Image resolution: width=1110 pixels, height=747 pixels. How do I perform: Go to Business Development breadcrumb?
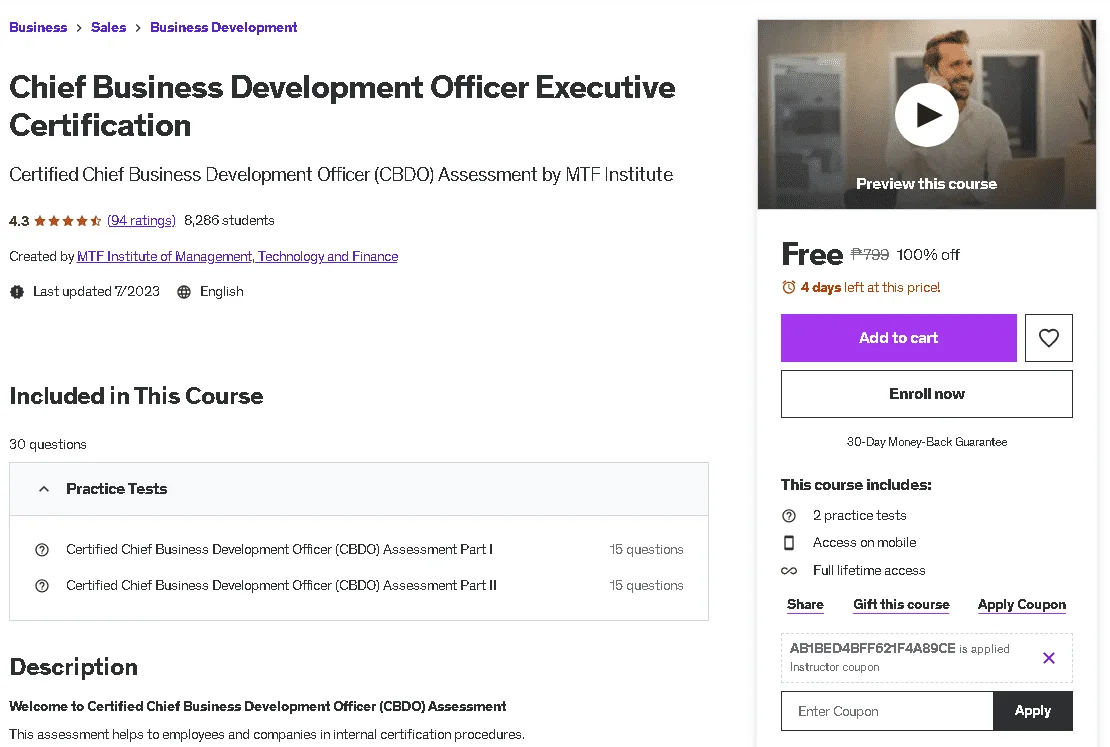coord(224,27)
